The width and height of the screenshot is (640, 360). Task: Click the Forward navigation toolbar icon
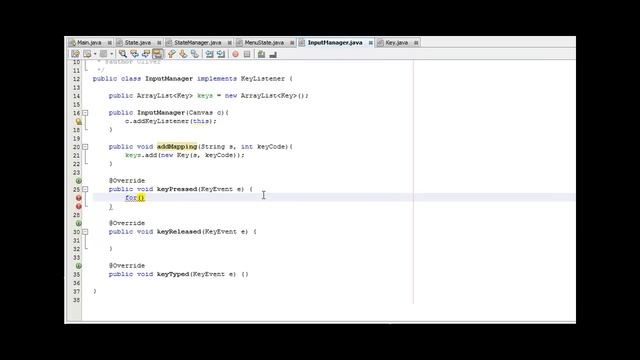tap(103, 54)
